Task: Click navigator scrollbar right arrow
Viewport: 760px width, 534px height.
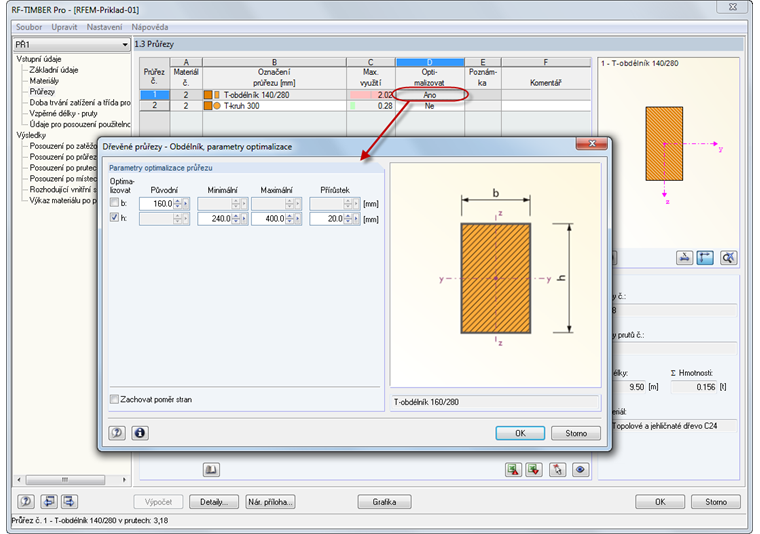Action: (124, 480)
